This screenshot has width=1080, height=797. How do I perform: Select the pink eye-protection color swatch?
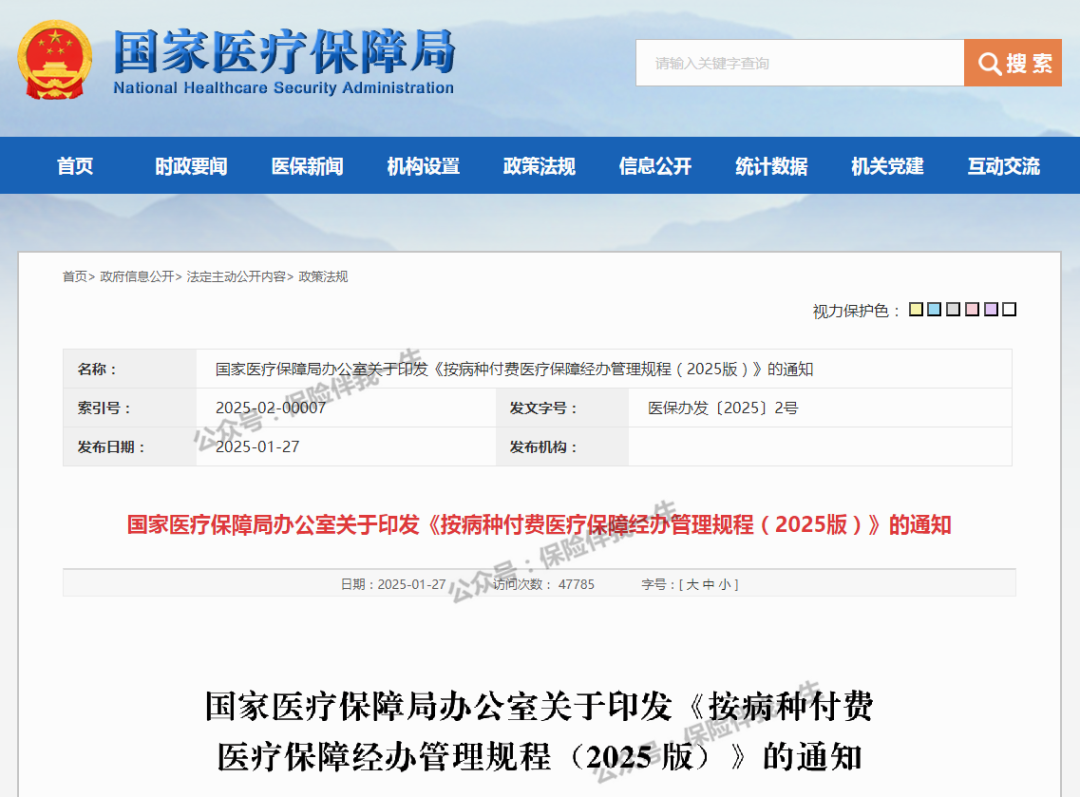[x=970, y=310]
